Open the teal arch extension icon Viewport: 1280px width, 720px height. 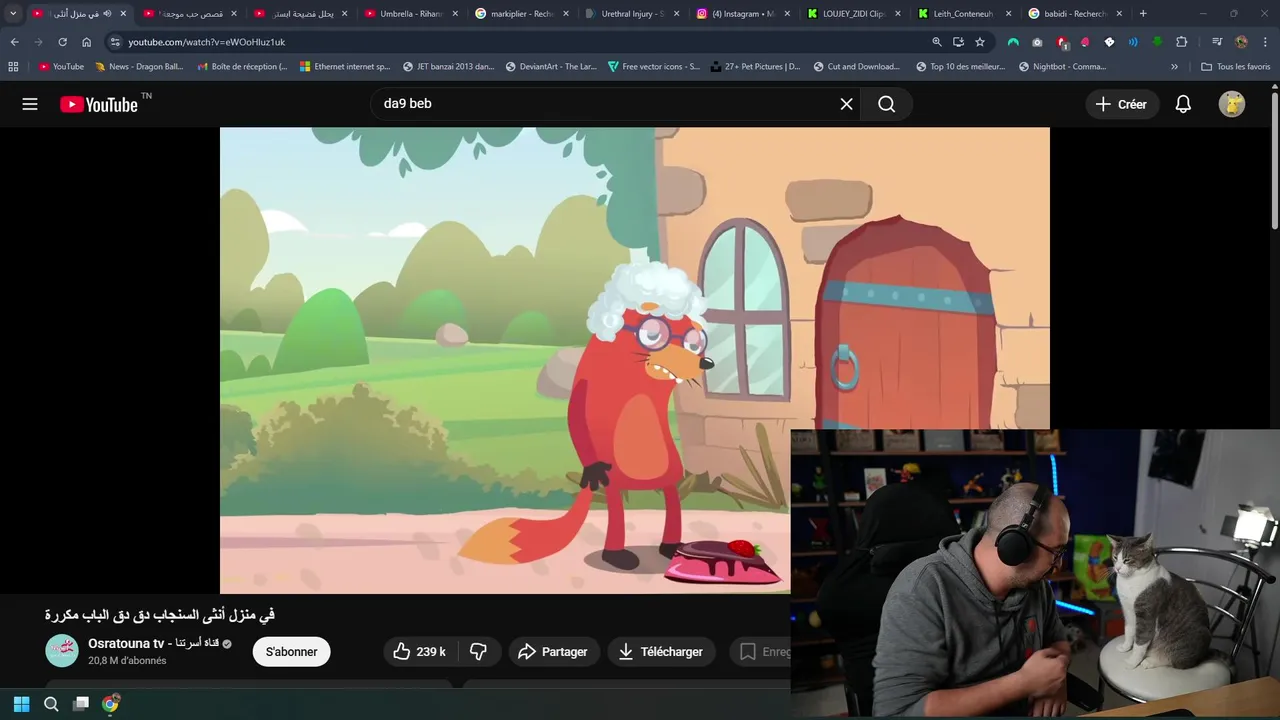tap(1013, 42)
